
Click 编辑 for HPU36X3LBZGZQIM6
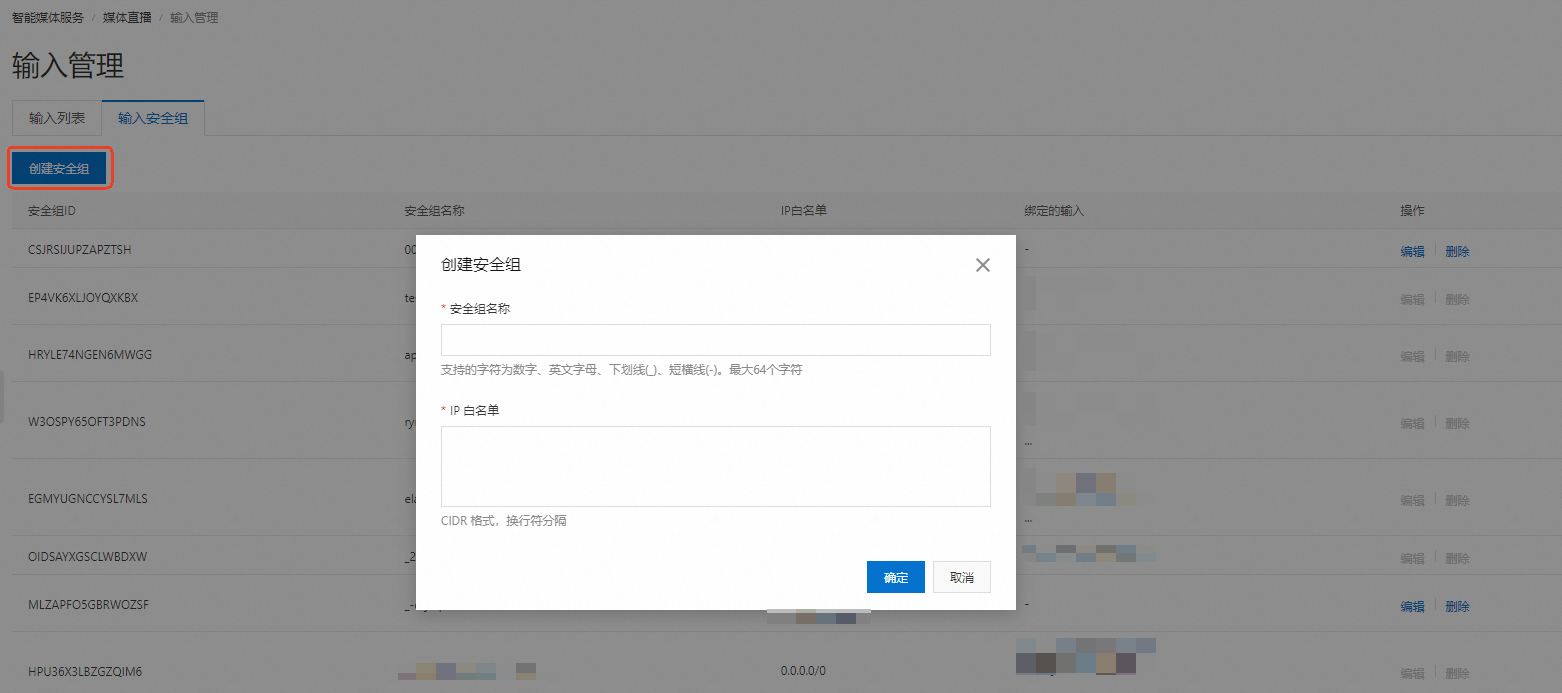[1412, 673]
